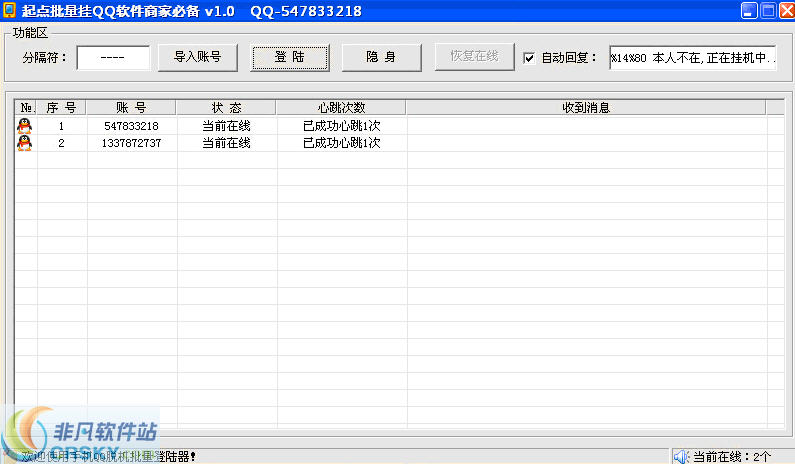Click the No. column header
Screen dimensions: 795x464
click(x=26, y=108)
